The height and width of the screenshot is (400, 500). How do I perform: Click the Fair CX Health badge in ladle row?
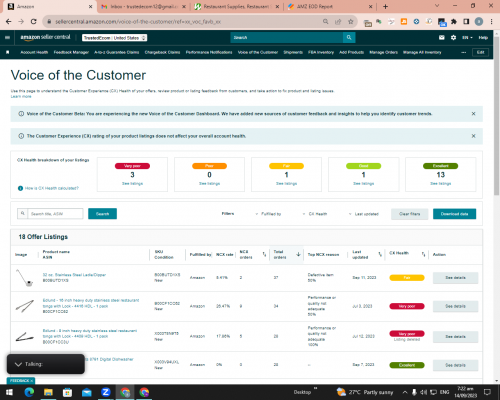[x=407, y=278]
